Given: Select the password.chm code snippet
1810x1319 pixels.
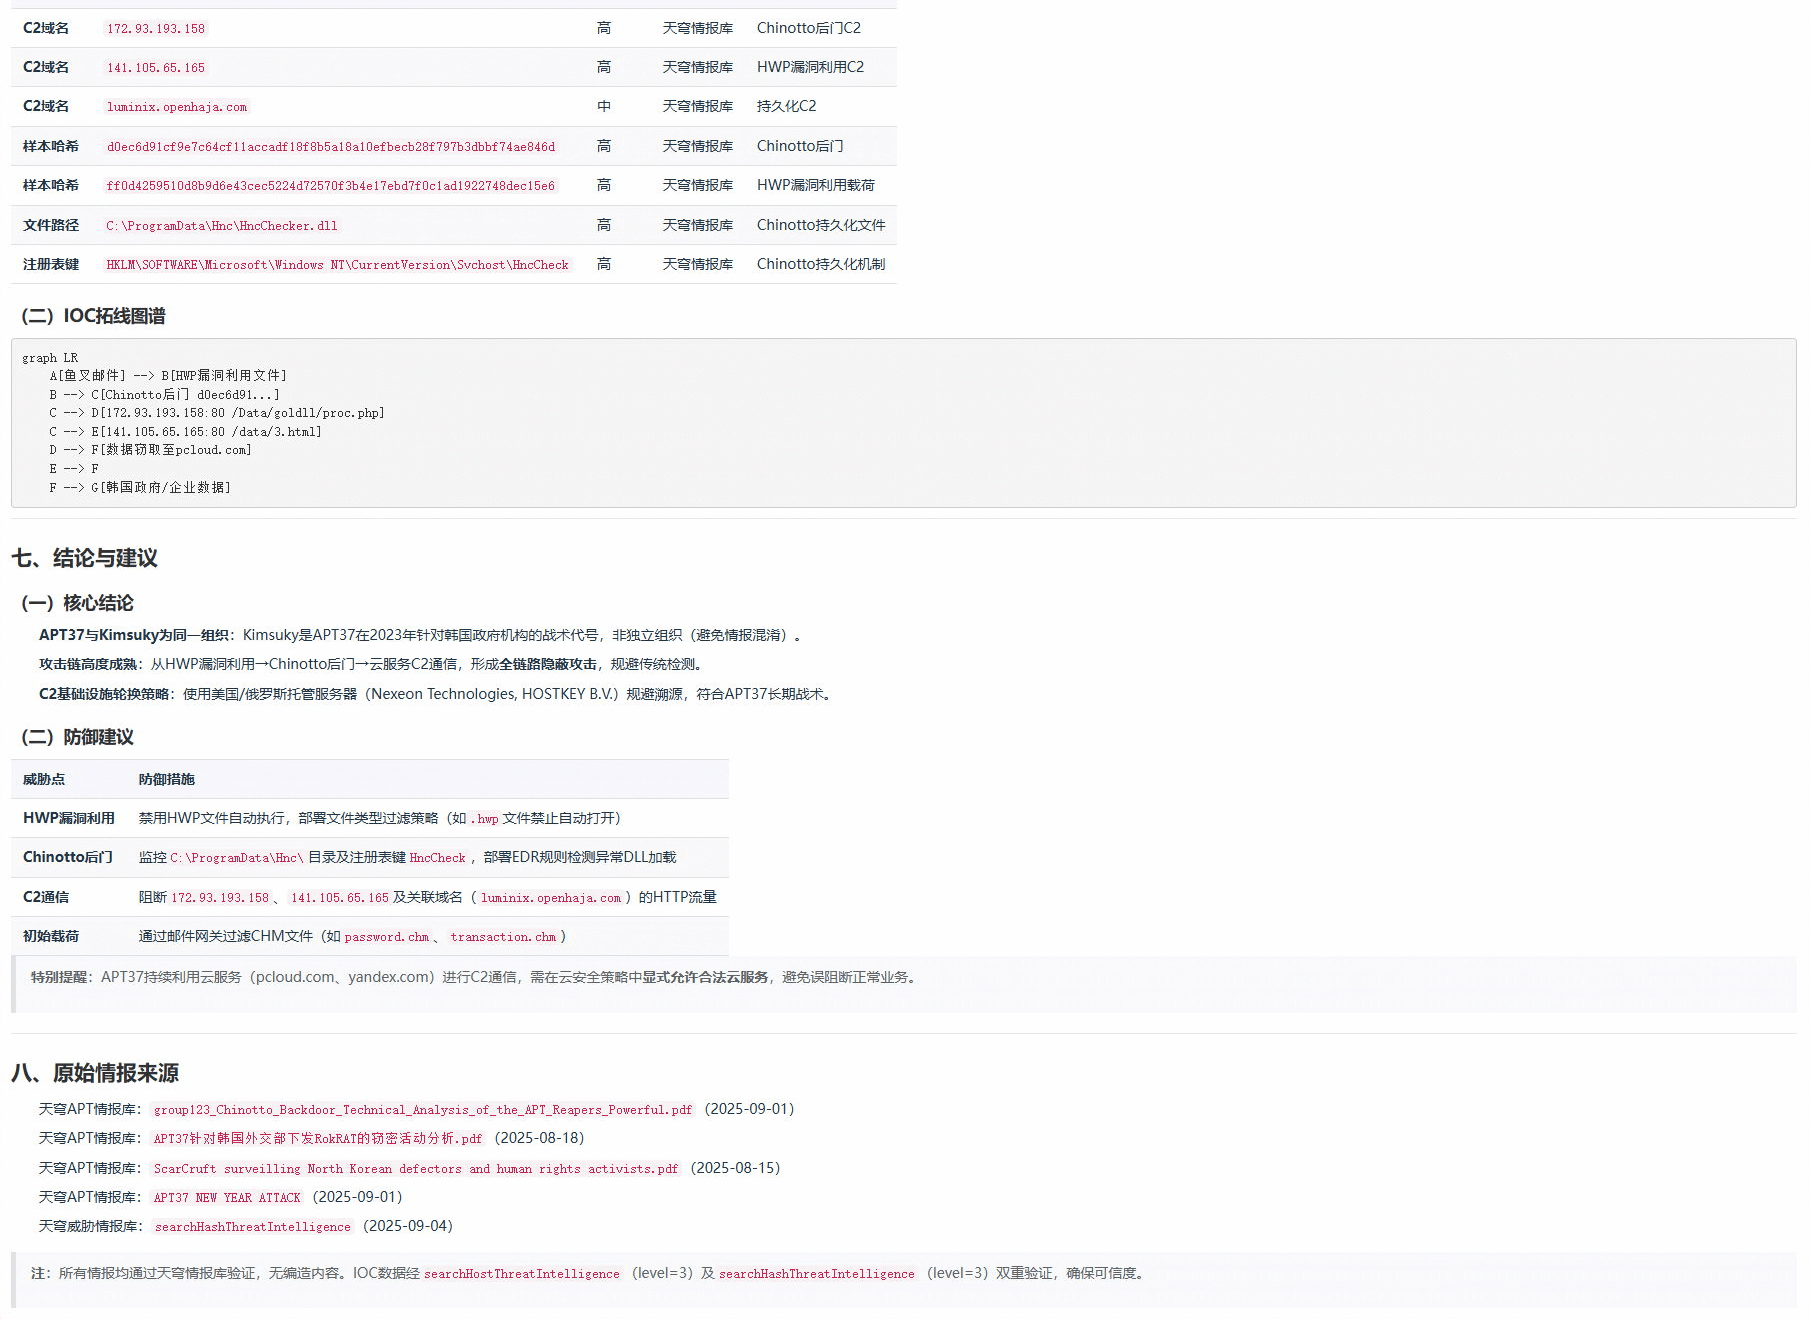Looking at the screenshot, I should (x=384, y=937).
